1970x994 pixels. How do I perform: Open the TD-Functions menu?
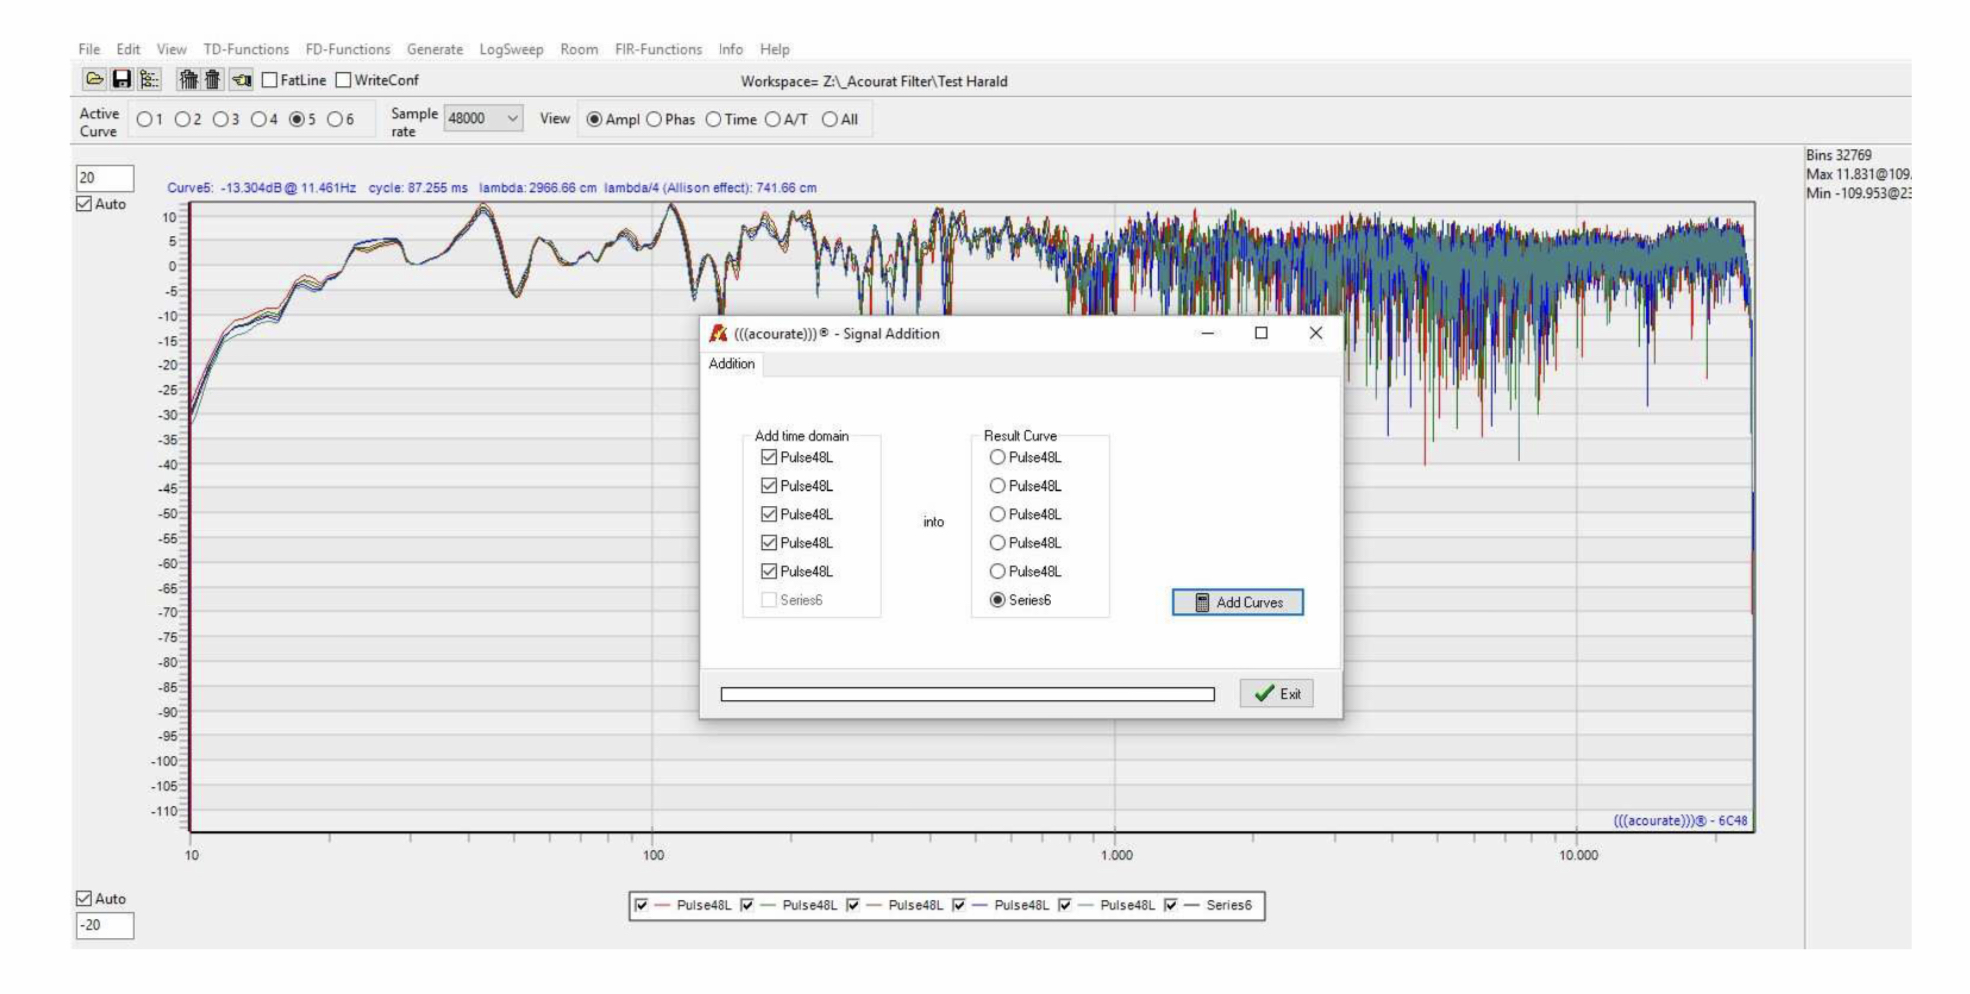click(246, 49)
